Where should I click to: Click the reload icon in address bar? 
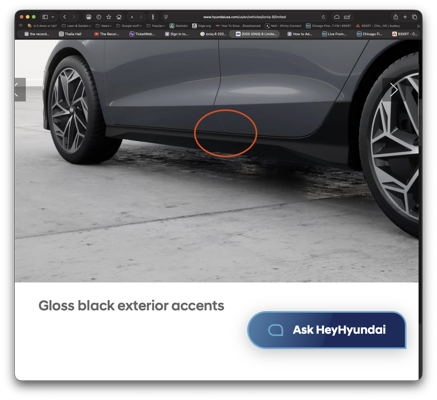click(323, 17)
